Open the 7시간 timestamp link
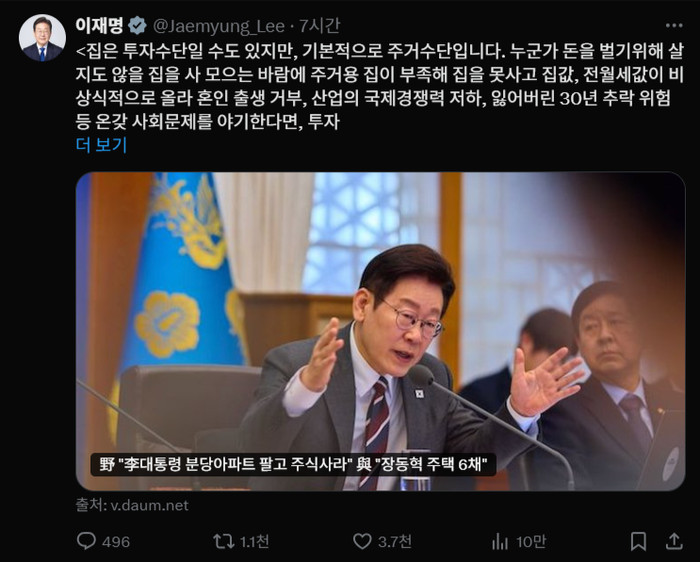This screenshot has height=562, width=700. (319, 26)
